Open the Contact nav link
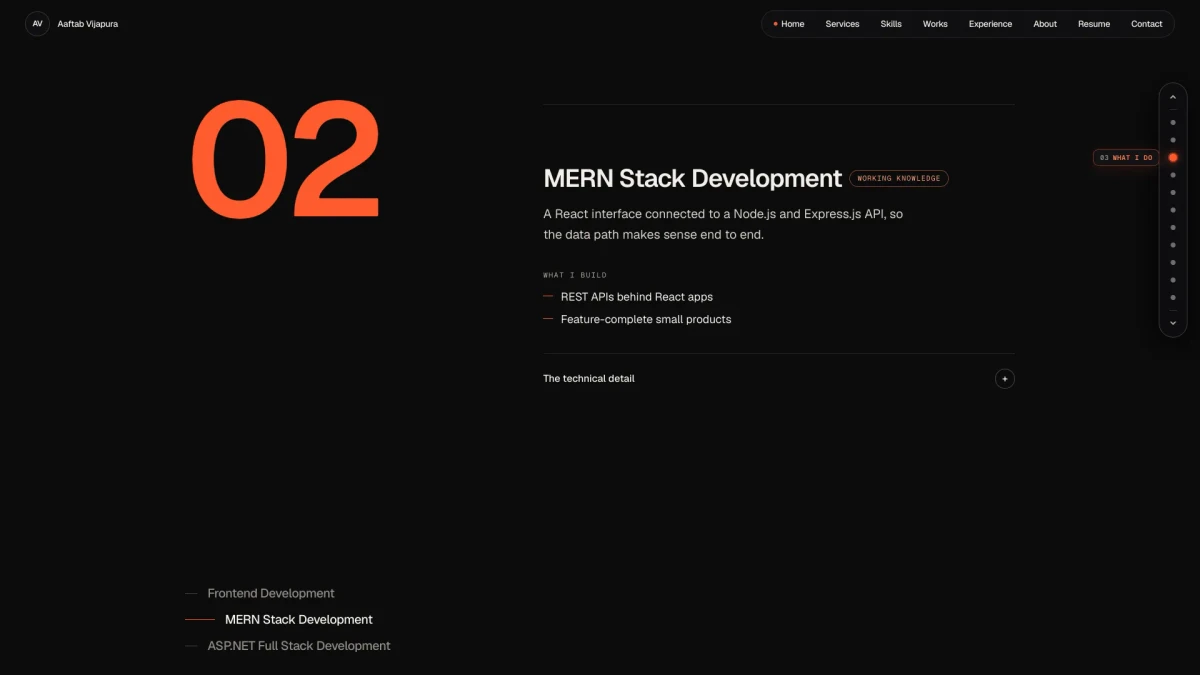The image size is (1200, 675). [1147, 24]
